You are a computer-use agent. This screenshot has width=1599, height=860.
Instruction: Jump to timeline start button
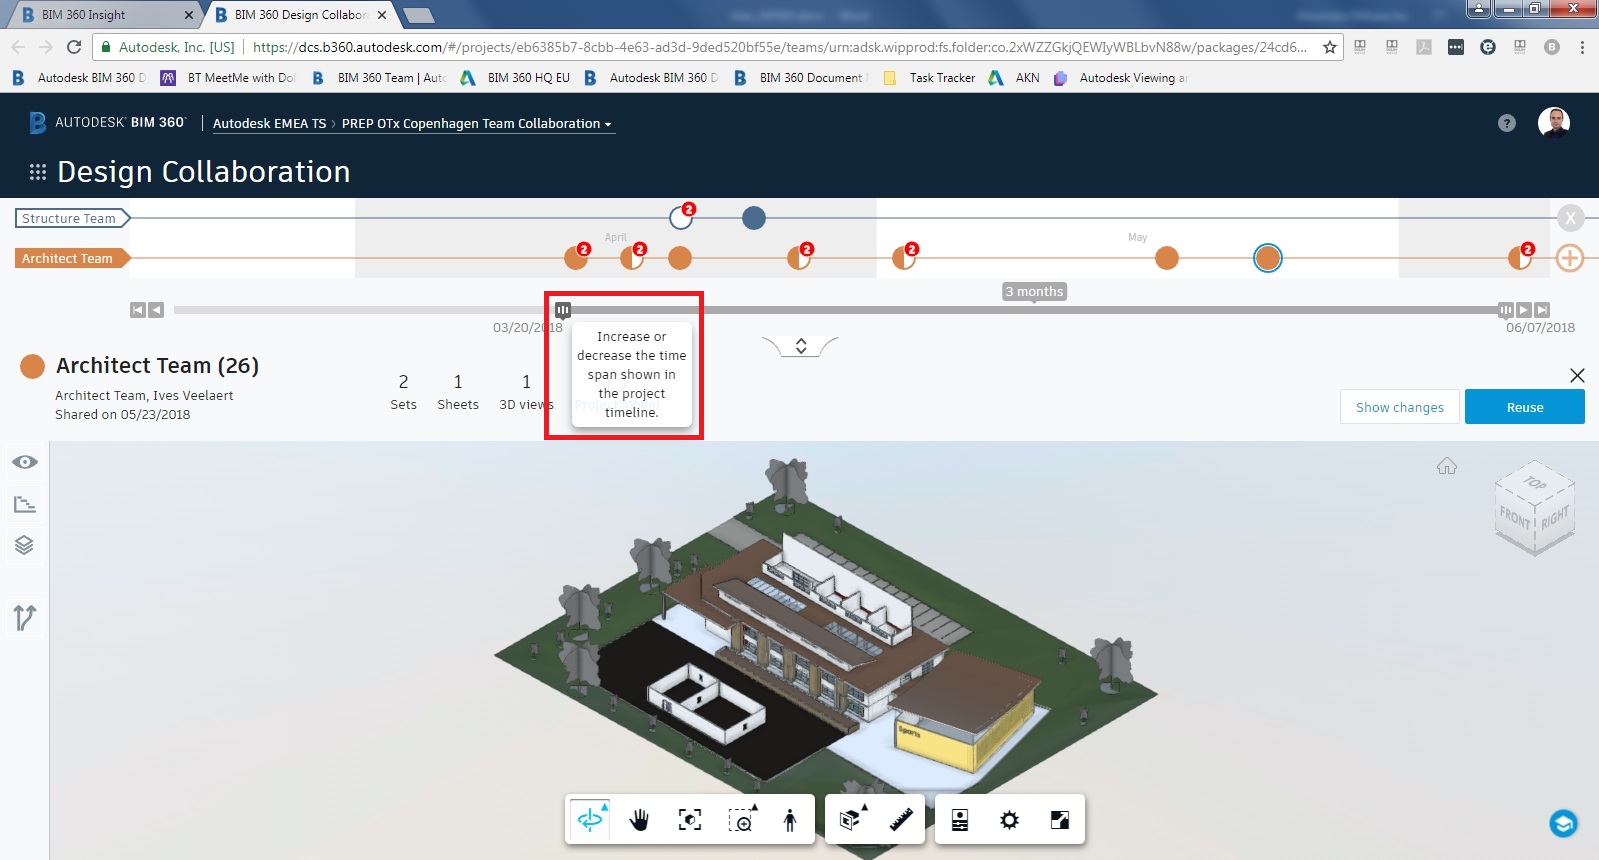tap(138, 310)
